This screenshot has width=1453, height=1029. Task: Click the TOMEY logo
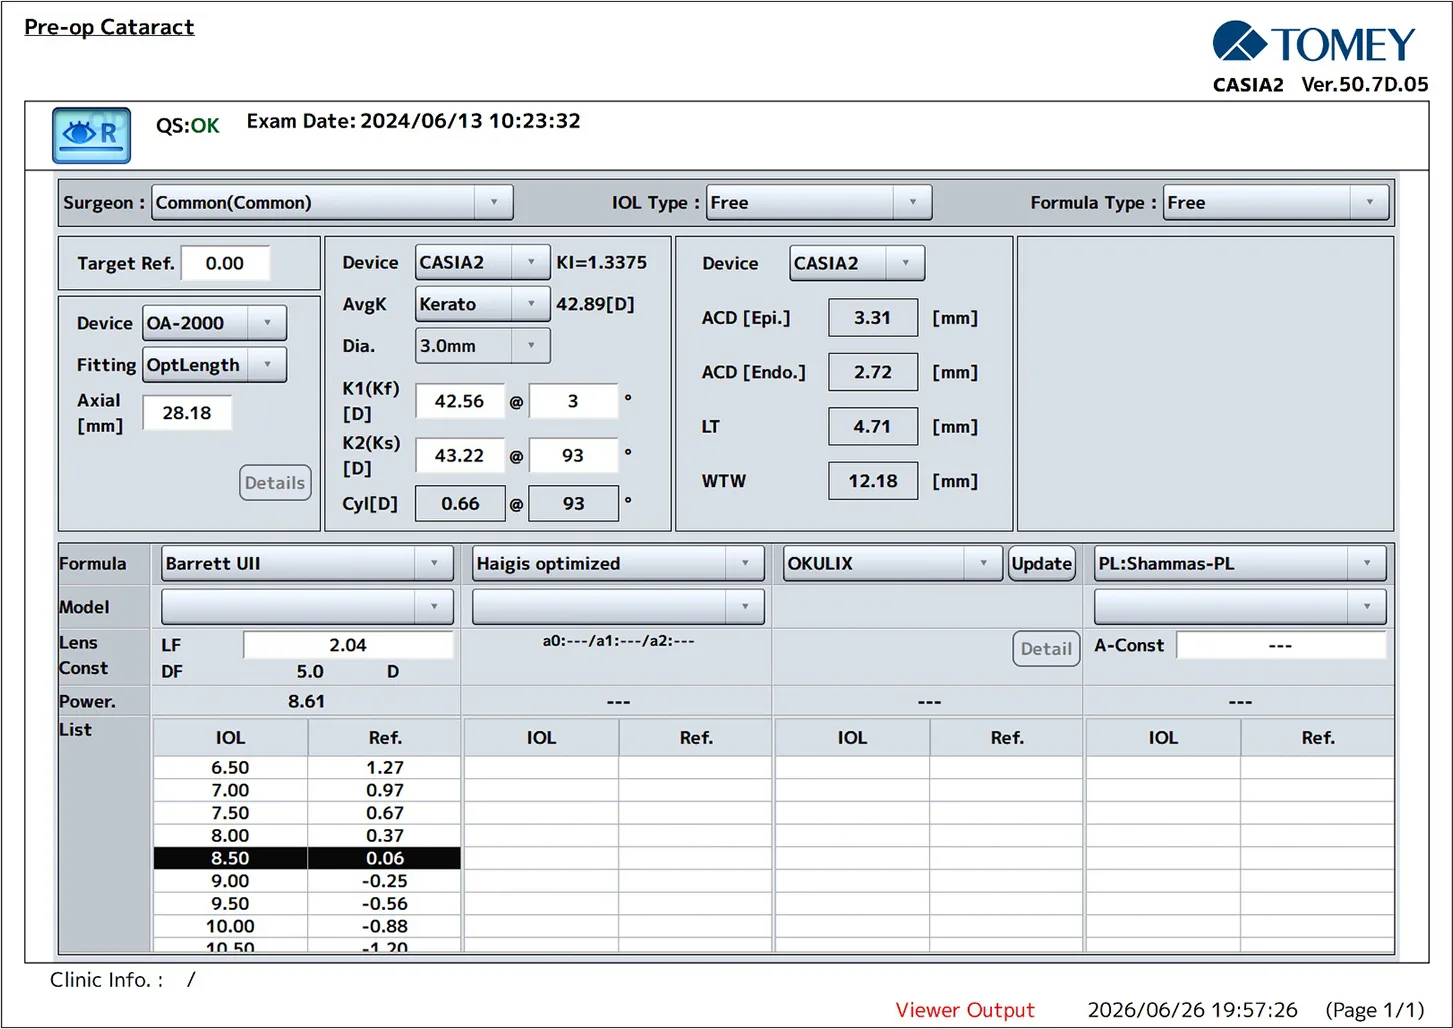1314,43
